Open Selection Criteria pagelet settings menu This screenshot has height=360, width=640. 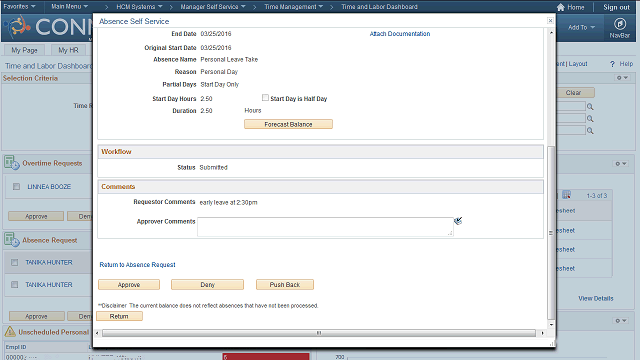pyautogui.click(x=622, y=78)
